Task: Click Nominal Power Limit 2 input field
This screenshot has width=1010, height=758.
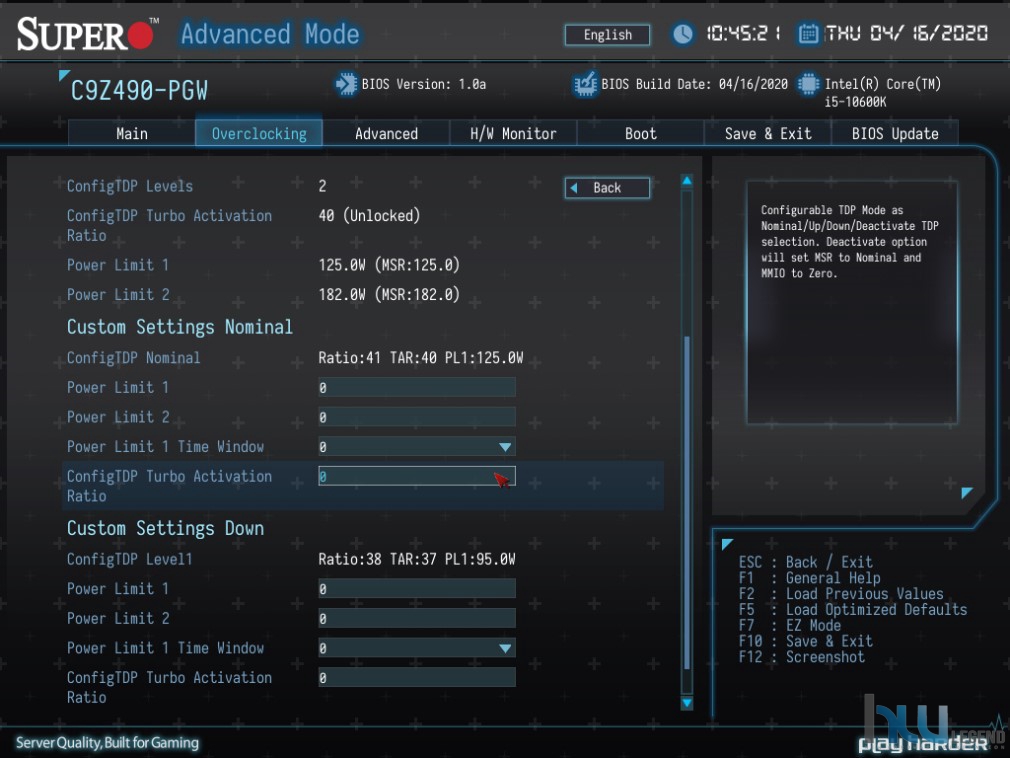Action: [417, 417]
